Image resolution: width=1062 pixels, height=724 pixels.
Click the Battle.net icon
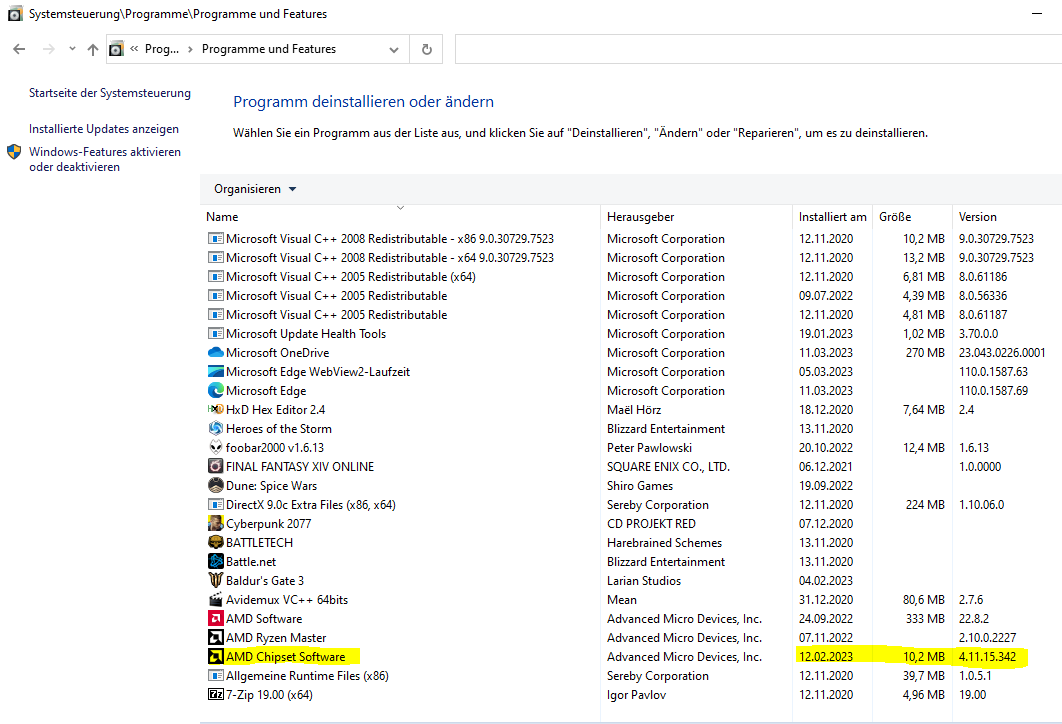pos(215,561)
